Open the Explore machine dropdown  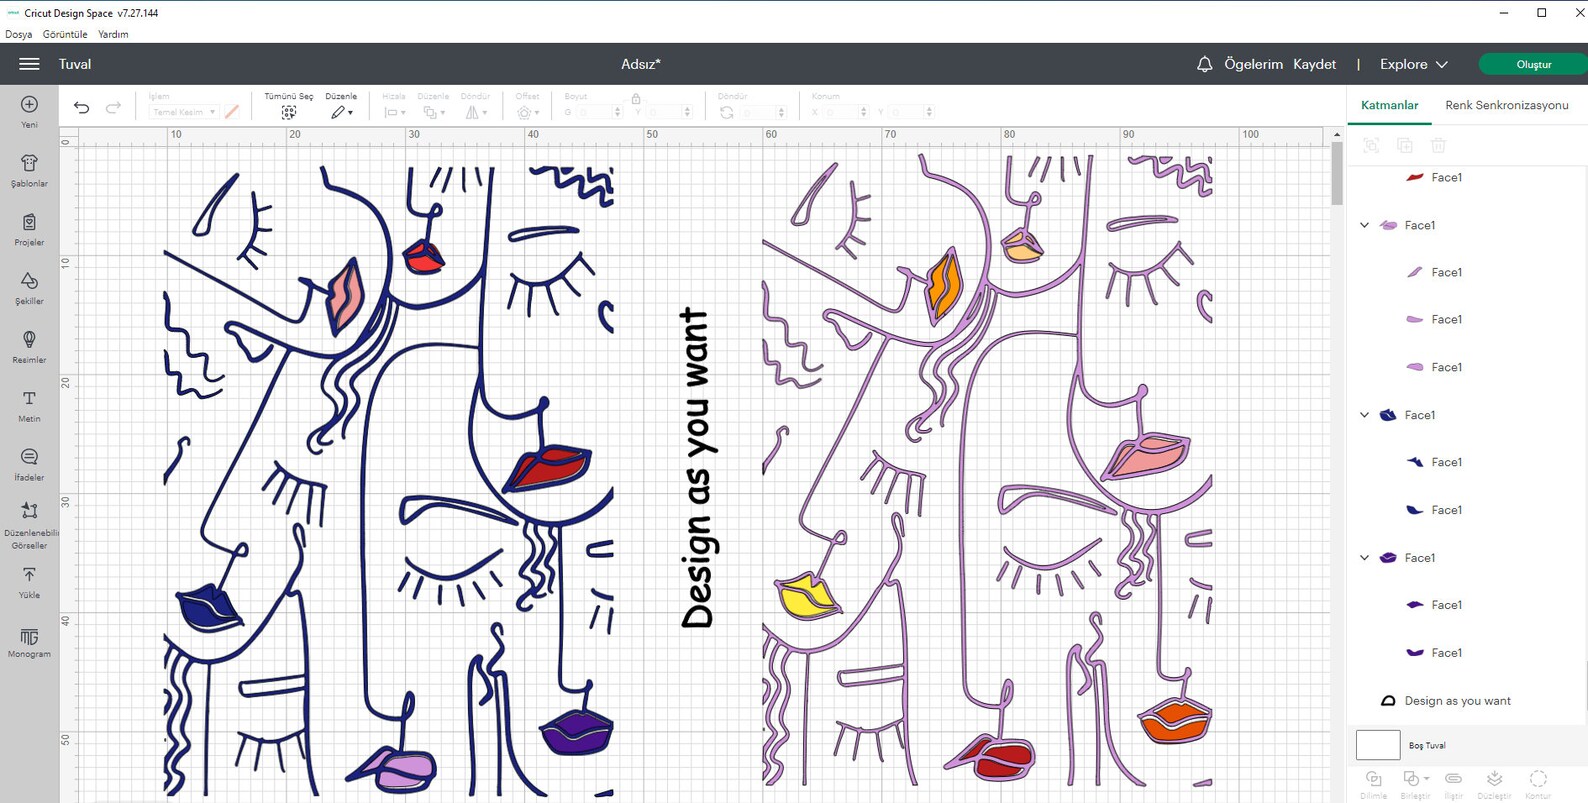click(x=1413, y=64)
